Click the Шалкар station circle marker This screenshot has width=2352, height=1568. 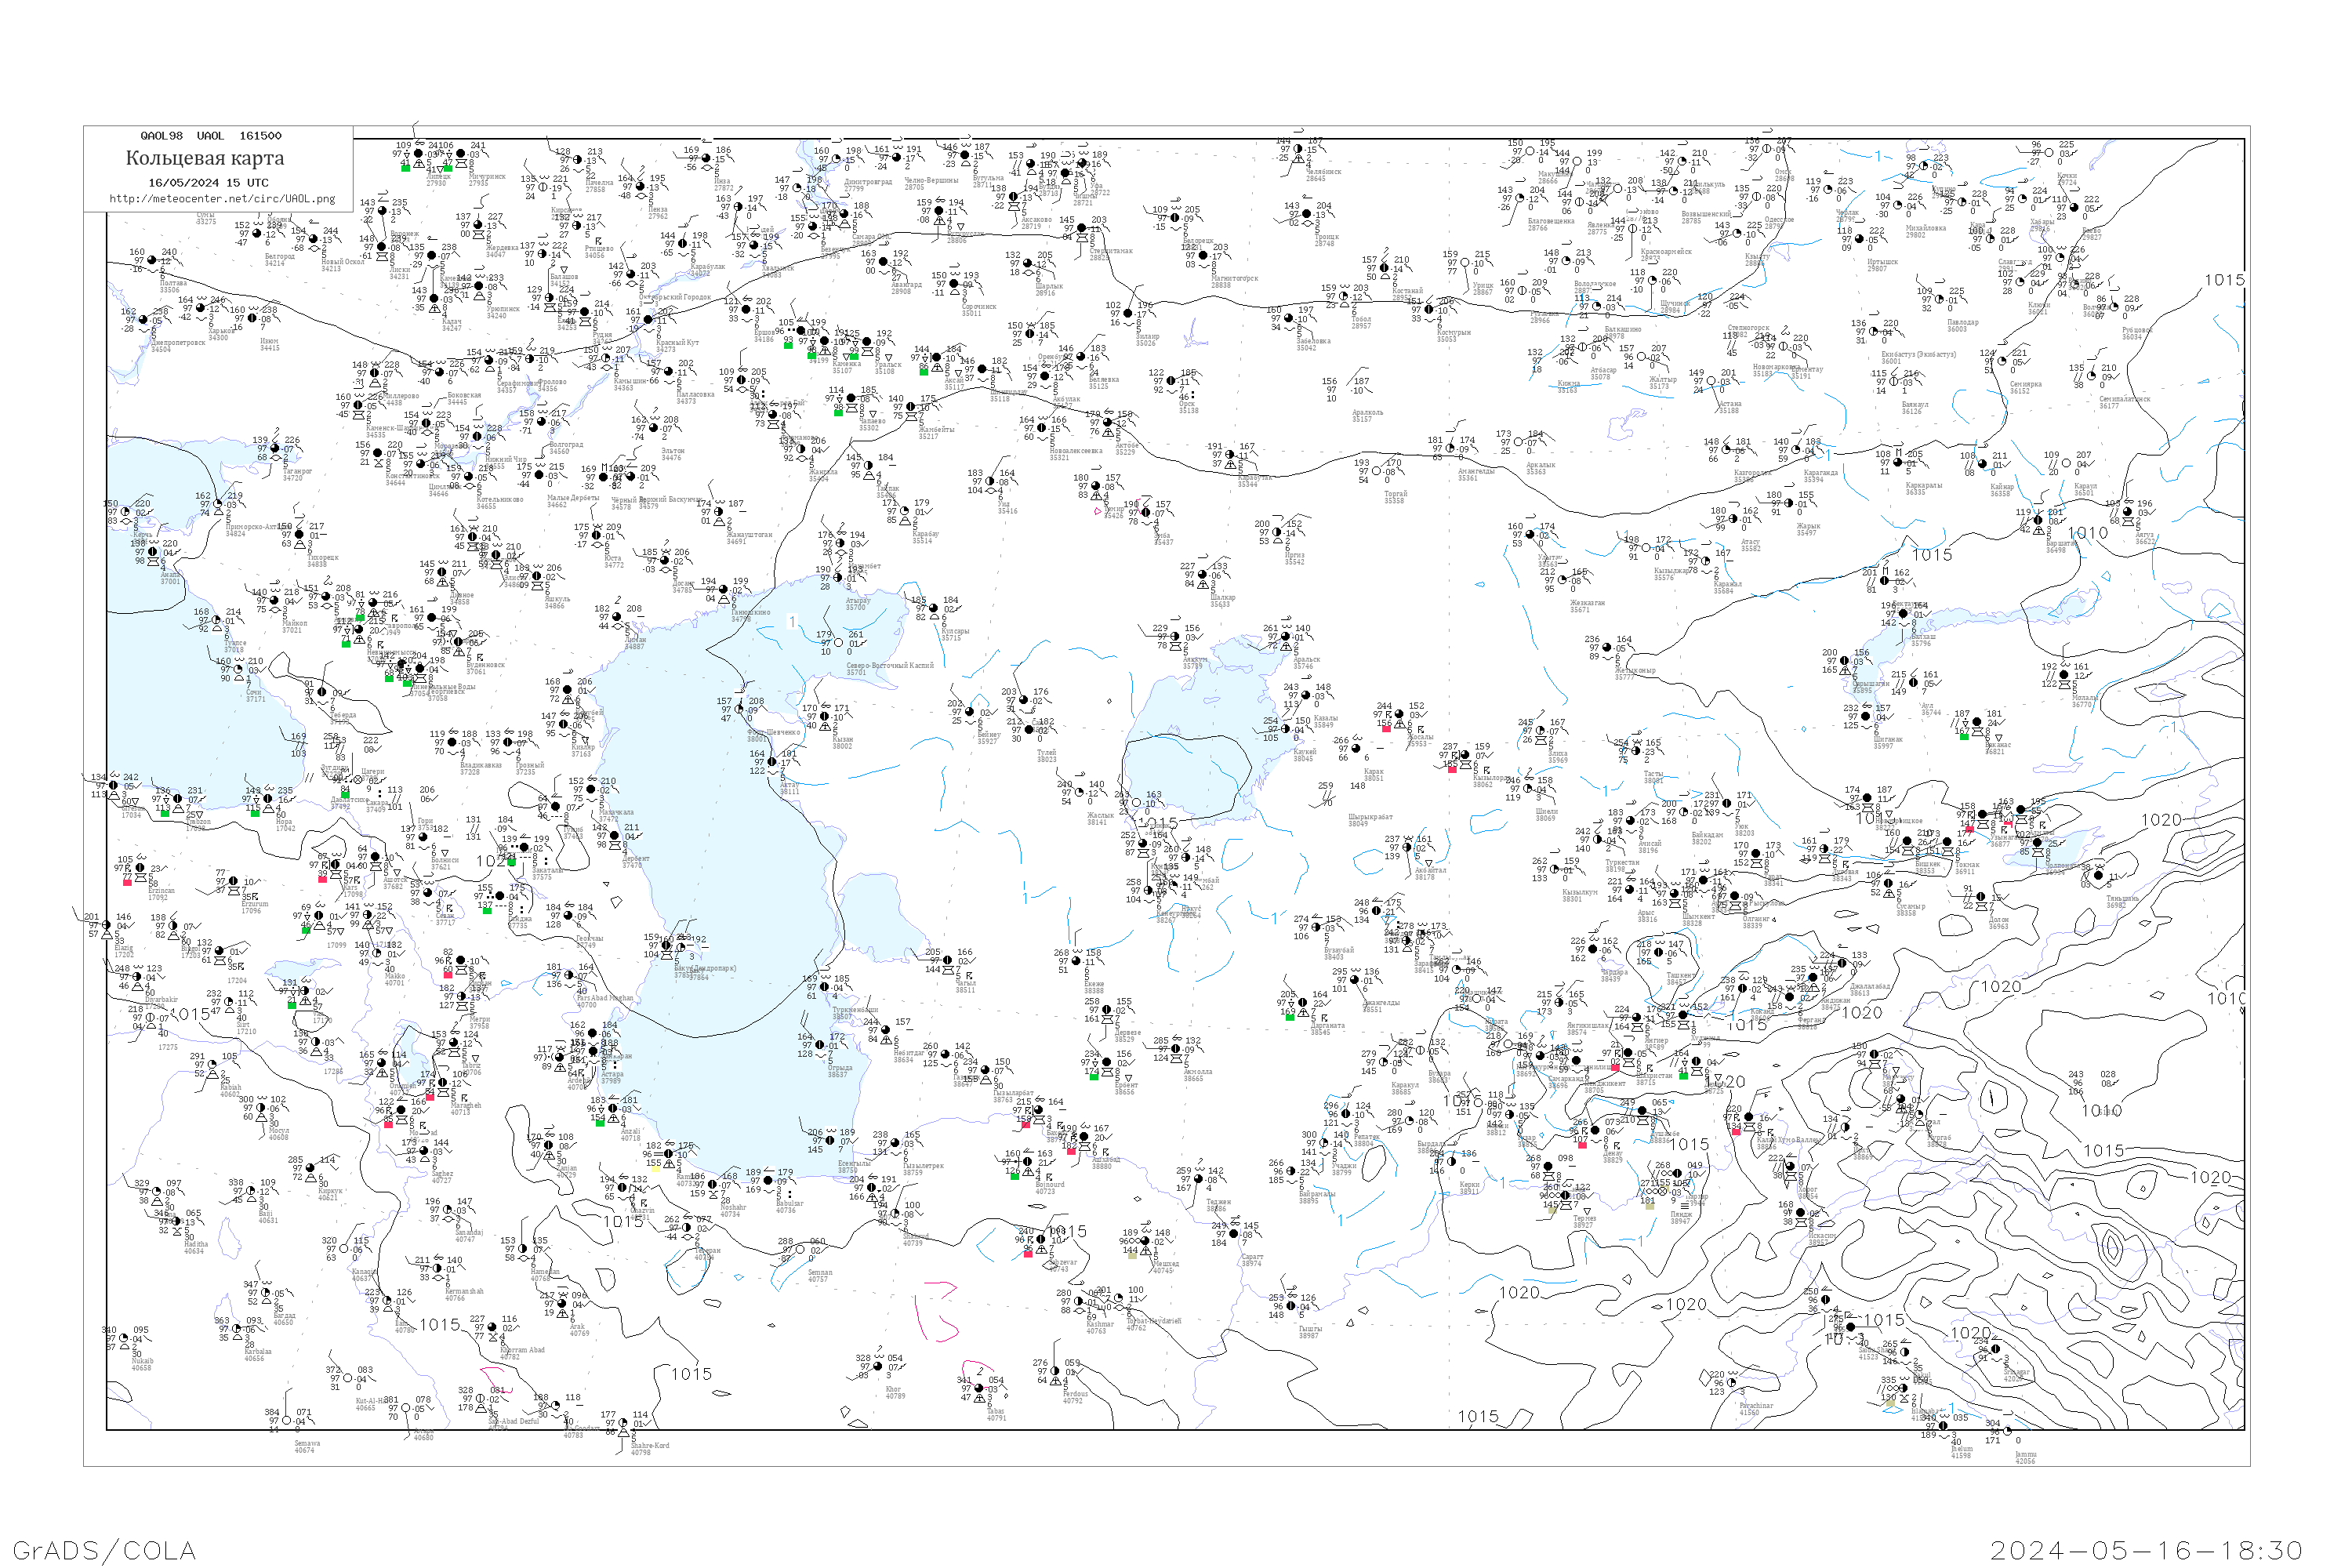click(1203, 575)
